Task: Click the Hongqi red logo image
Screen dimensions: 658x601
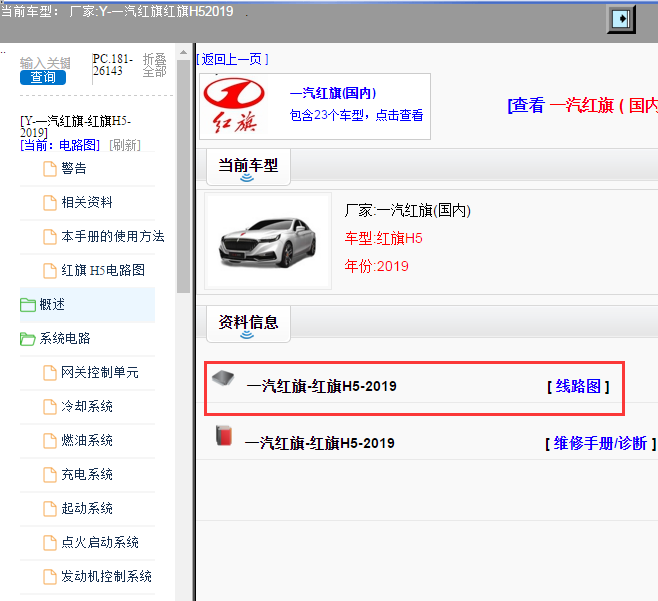Action: tap(234, 105)
